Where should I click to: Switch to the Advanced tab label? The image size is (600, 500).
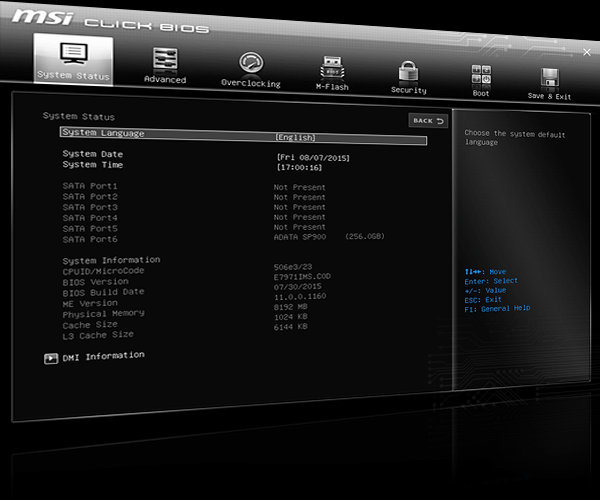[x=164, y=80]
